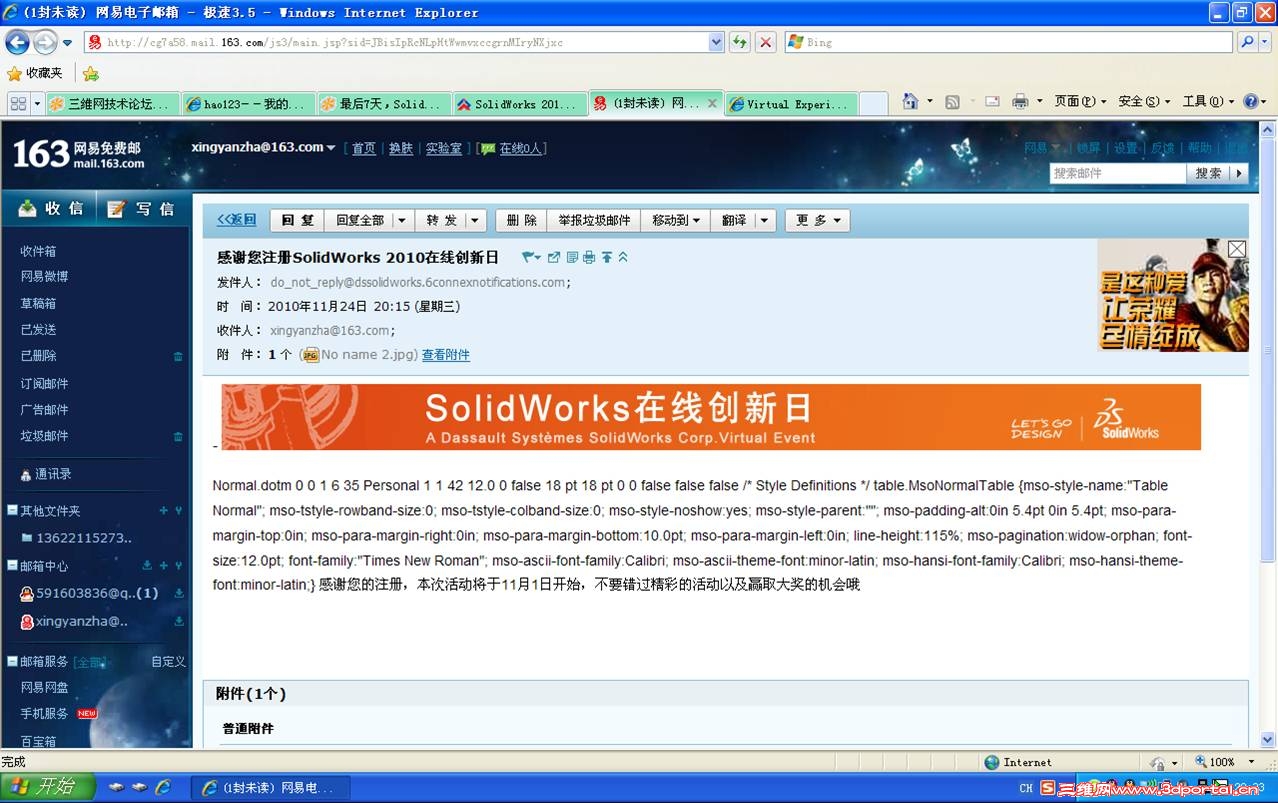
Task: Open 页面(P) menu
Action: [x=1080, y=101]
